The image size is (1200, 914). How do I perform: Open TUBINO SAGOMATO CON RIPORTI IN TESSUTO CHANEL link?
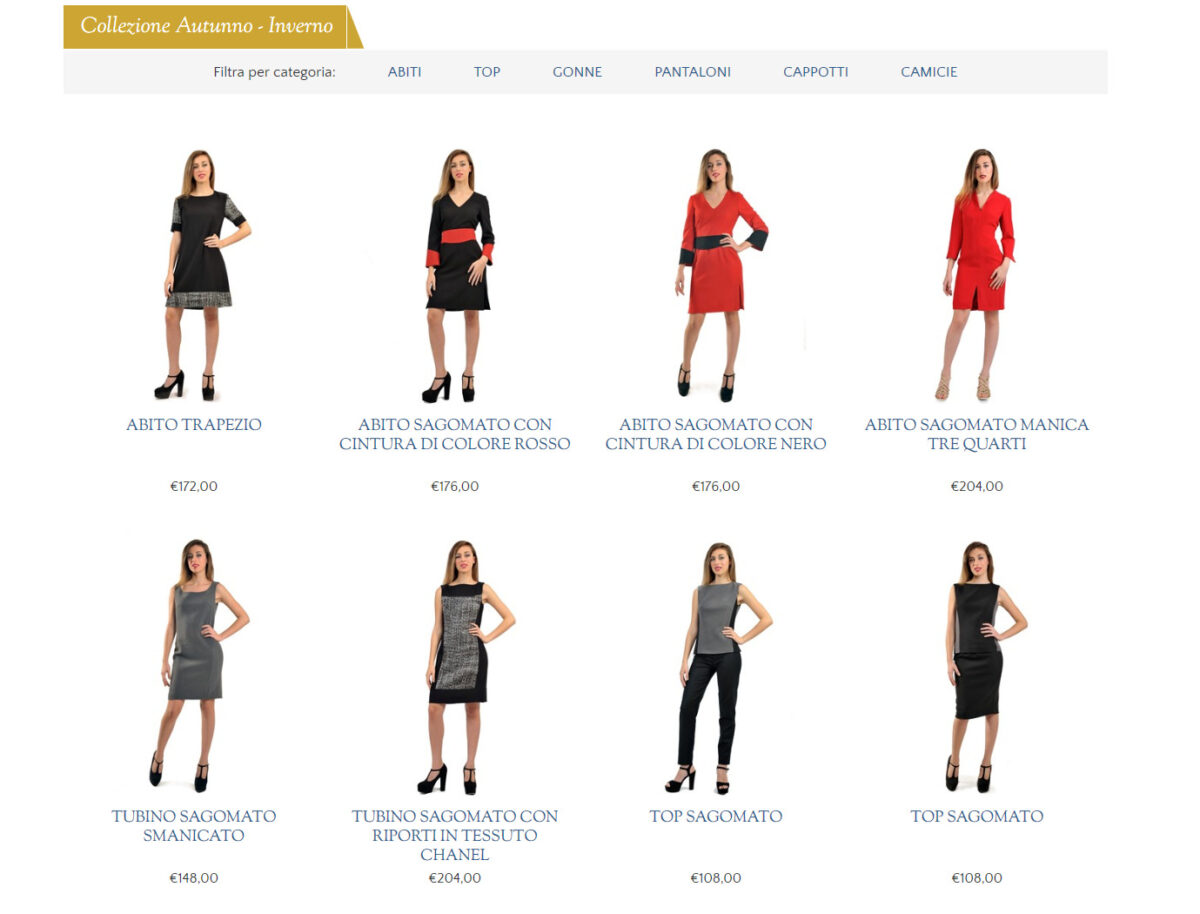coord(455,835)
